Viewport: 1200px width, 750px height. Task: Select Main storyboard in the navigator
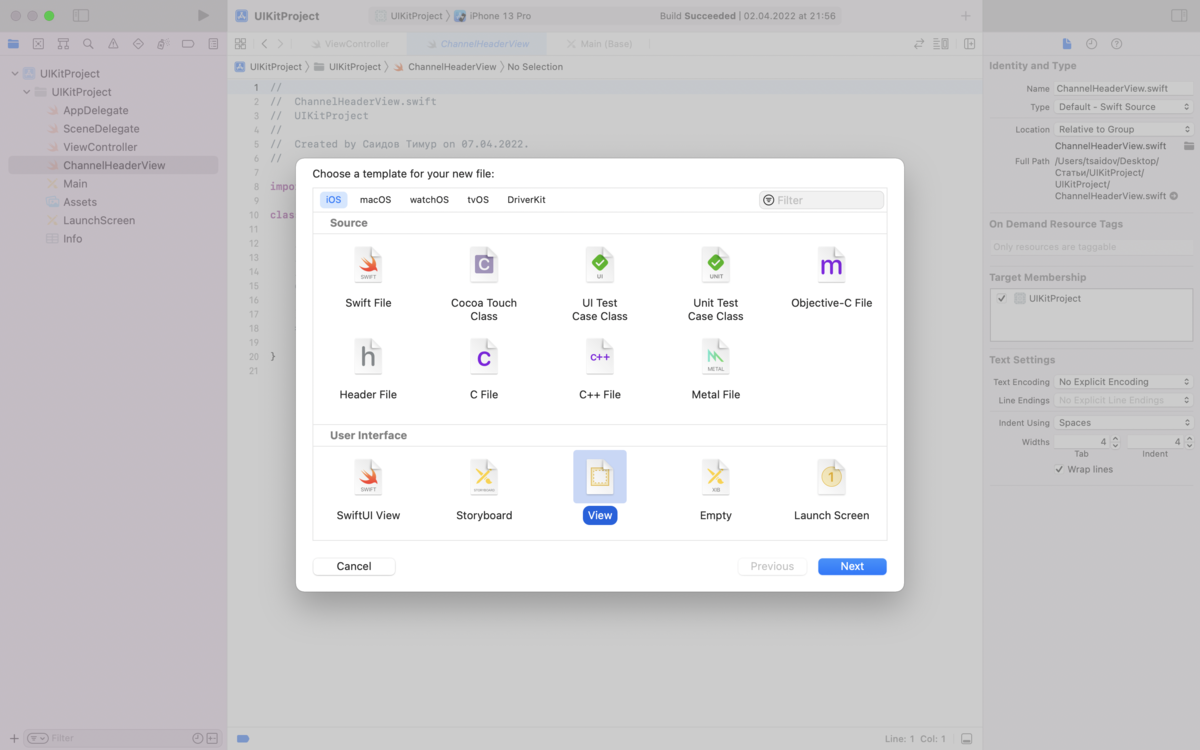coord(75,184)
